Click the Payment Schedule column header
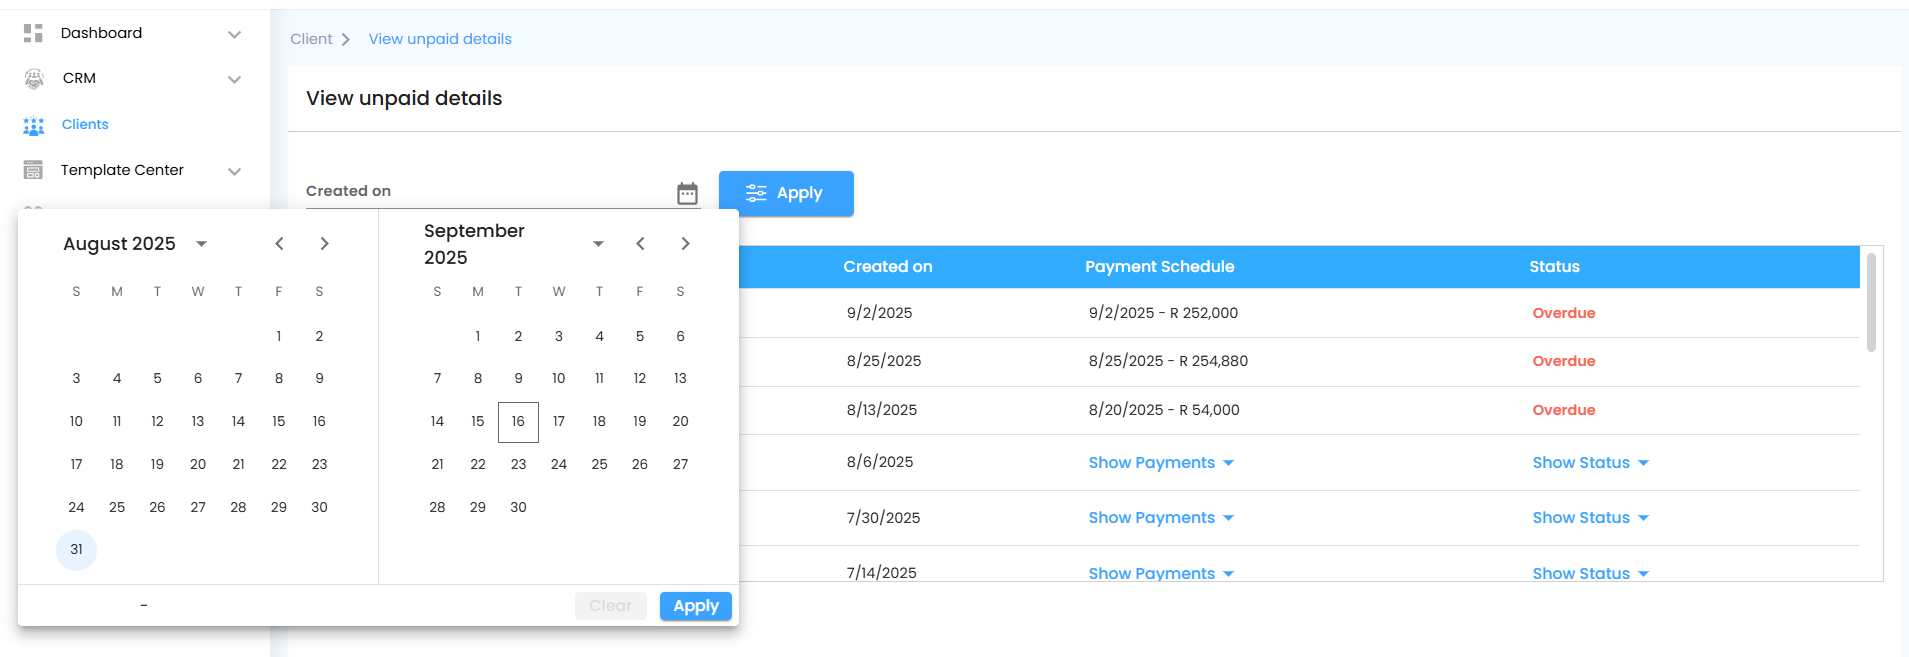This screenshot has height=657, width=1909. click(x=1160, y=267)
